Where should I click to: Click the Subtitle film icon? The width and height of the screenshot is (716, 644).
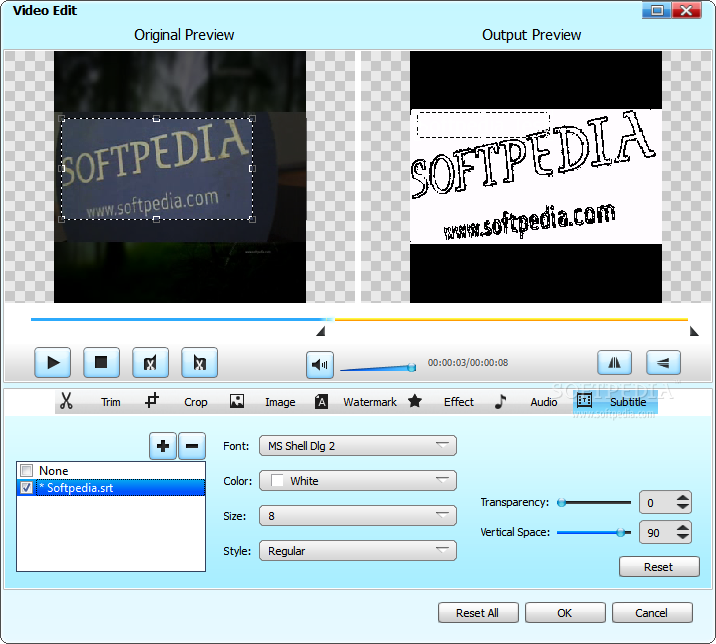pos(584,401)
